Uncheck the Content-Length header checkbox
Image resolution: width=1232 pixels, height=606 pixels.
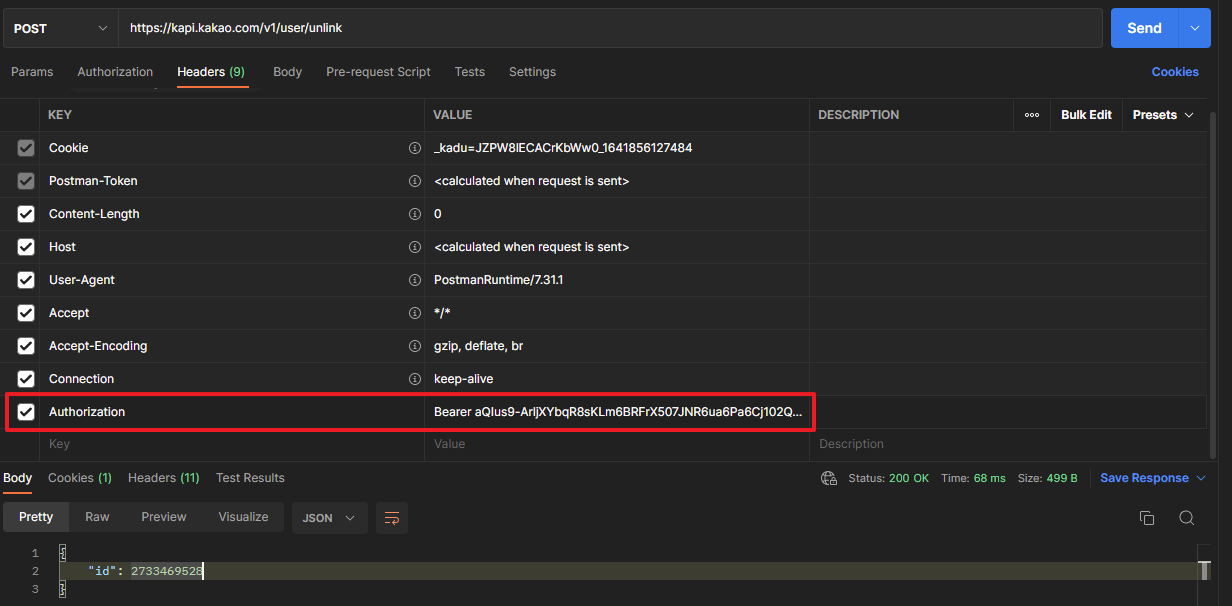click(26, 214)
